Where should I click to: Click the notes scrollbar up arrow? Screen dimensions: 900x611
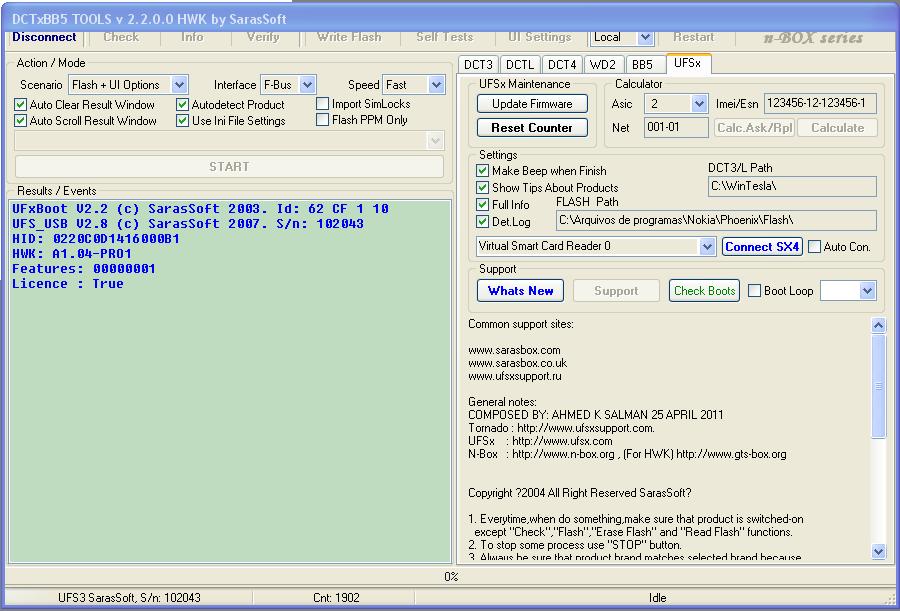(x=878, y=326)
